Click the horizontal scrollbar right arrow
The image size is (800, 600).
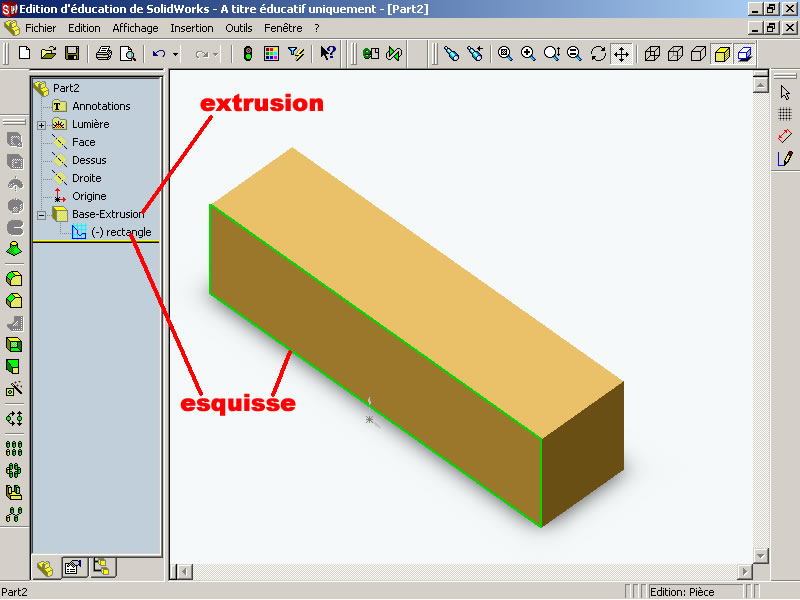tap(744, 571)
